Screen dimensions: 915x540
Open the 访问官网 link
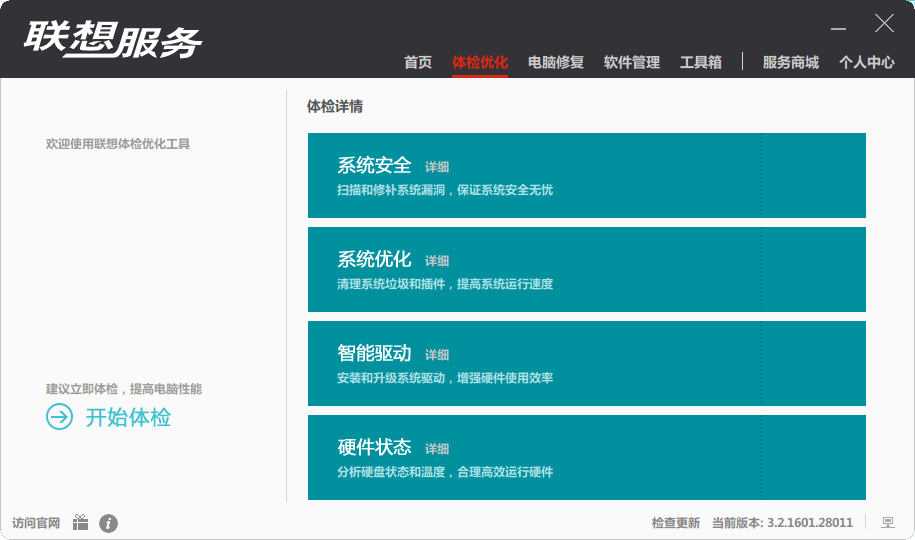click(36, 523)
